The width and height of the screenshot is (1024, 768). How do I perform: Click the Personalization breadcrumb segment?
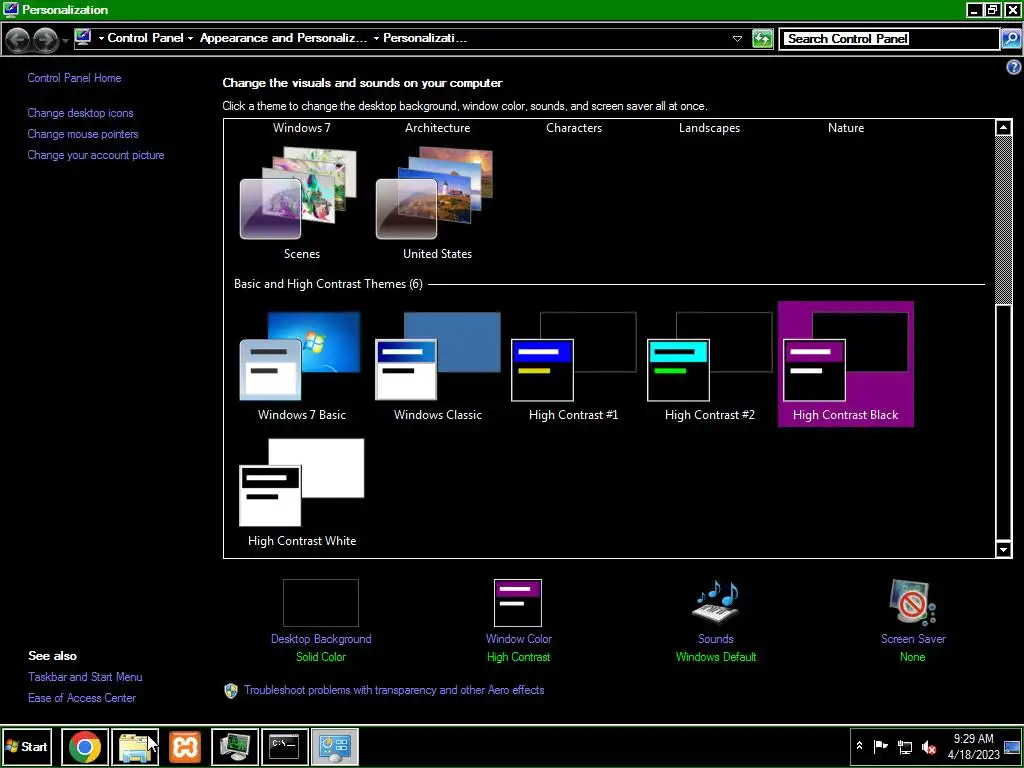click(425, 38)
